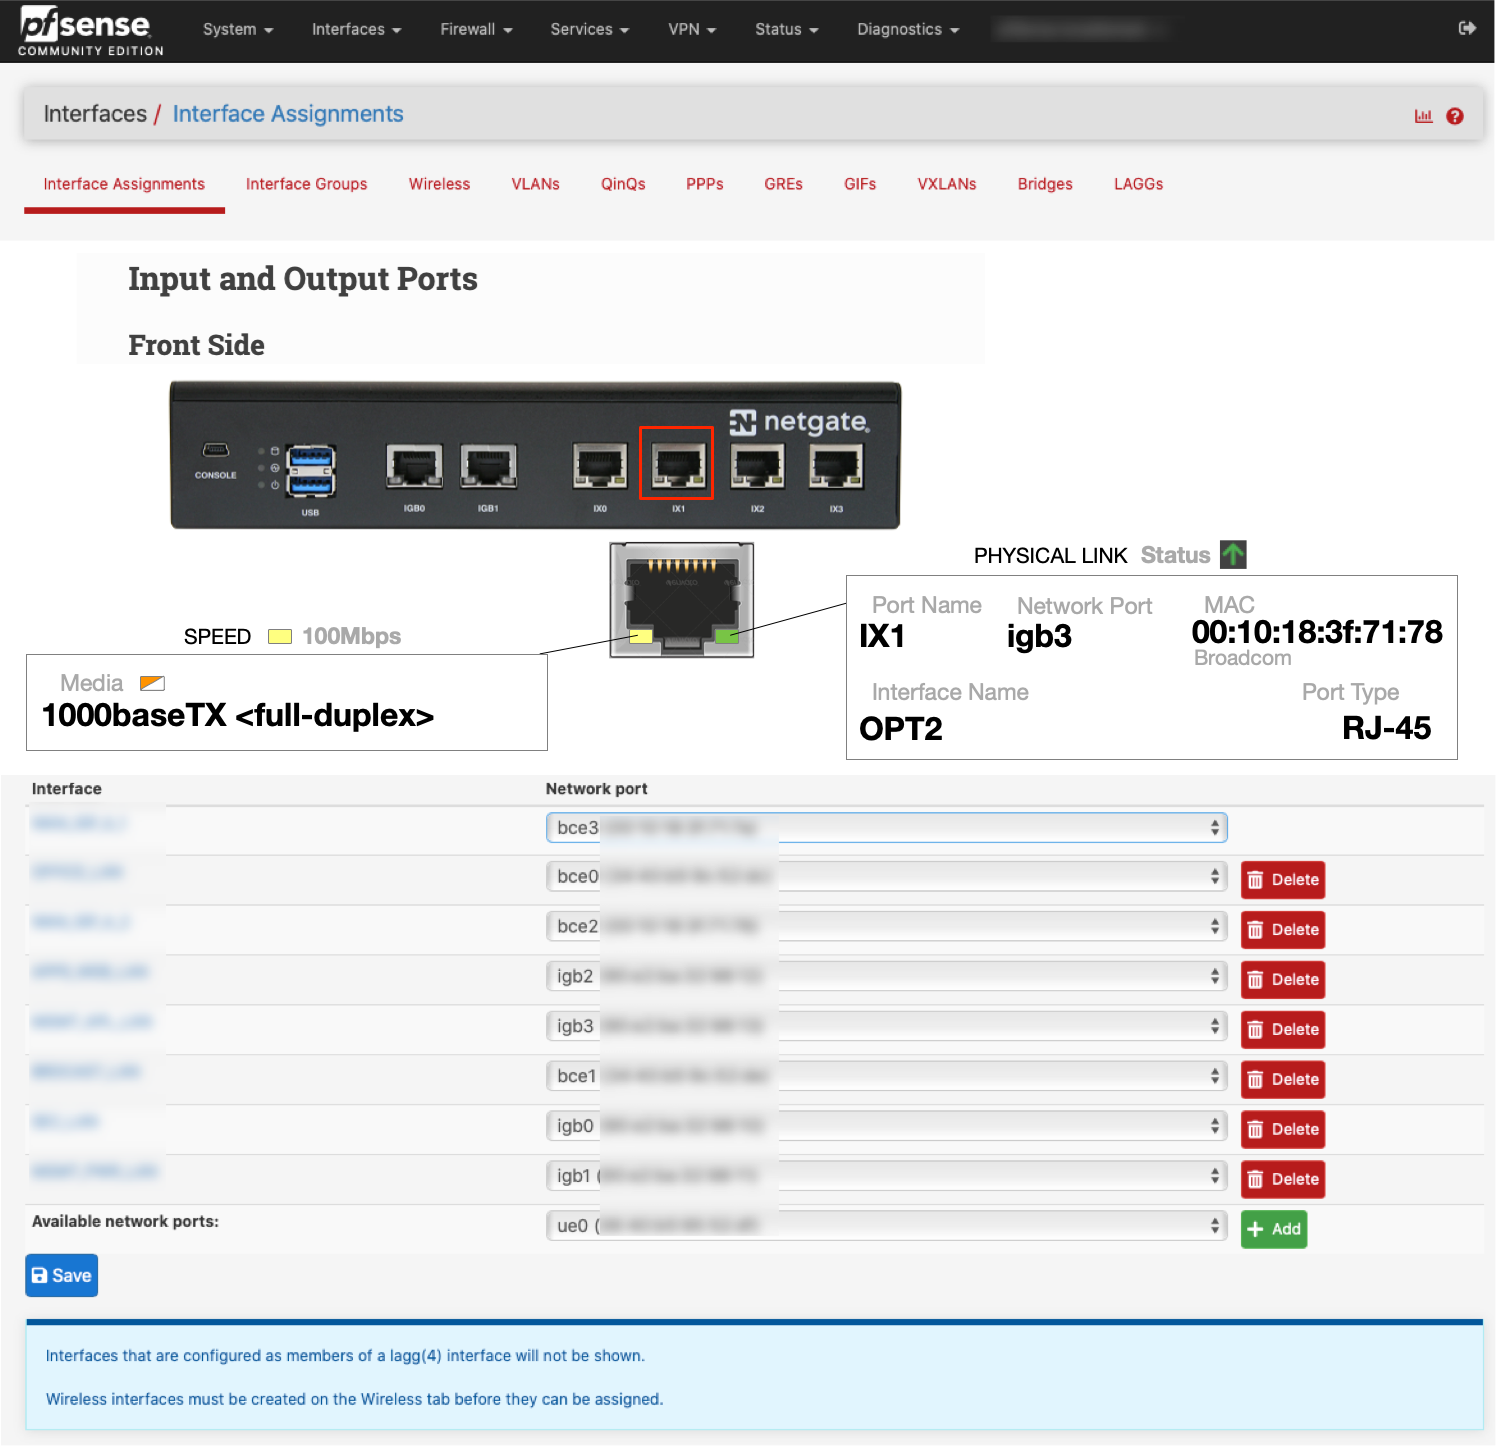Expand the bce0 network port dropdown
1496x1446 pixels.
(887, 877)
